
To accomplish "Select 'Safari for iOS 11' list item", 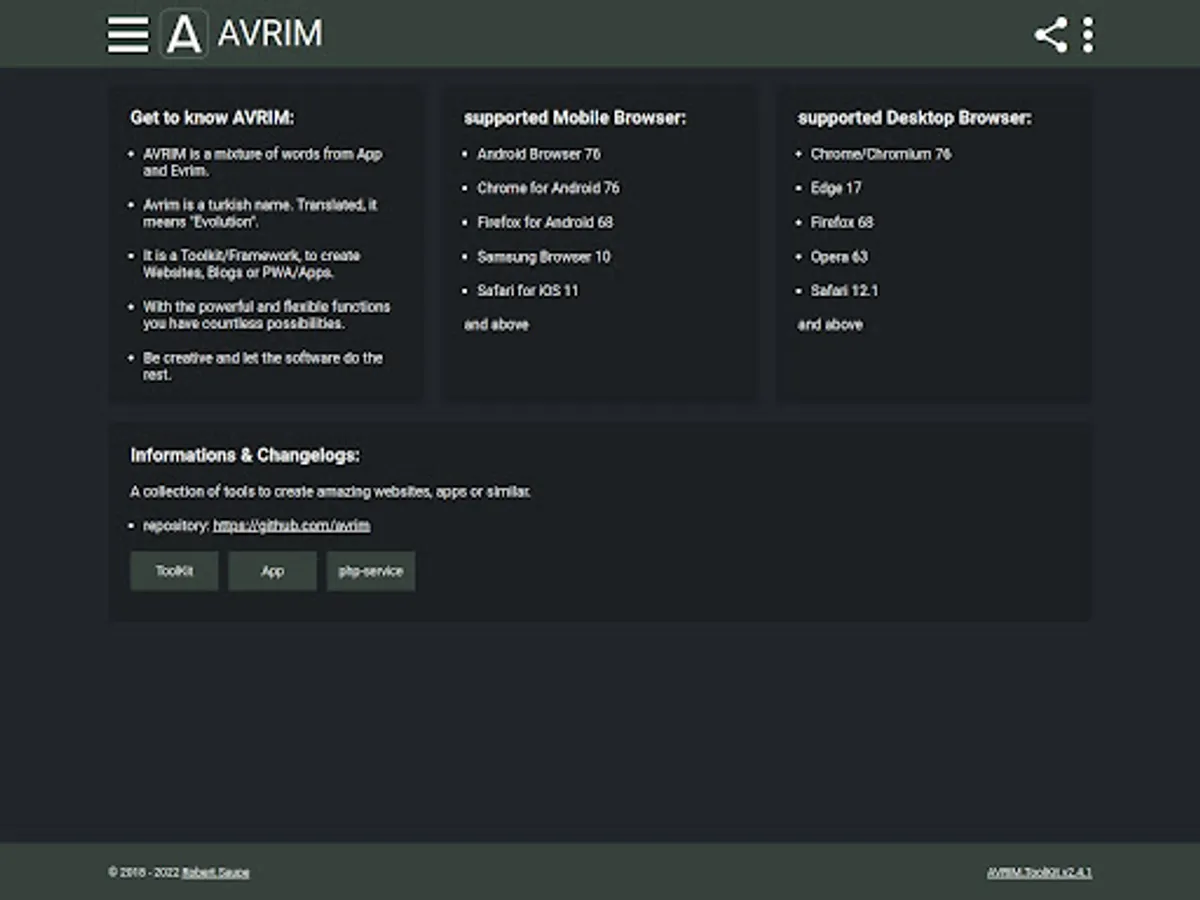I will coord(528,290).
